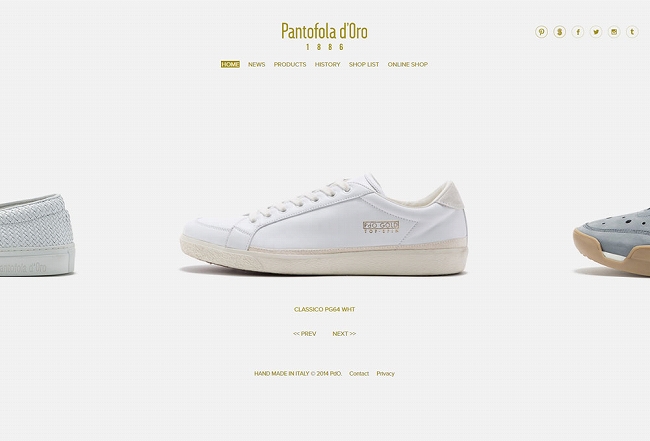Viewport: 650px width, 441px height.
Task: Visit the ONLINE SHOP link
Action: click(x=408, y=65)
